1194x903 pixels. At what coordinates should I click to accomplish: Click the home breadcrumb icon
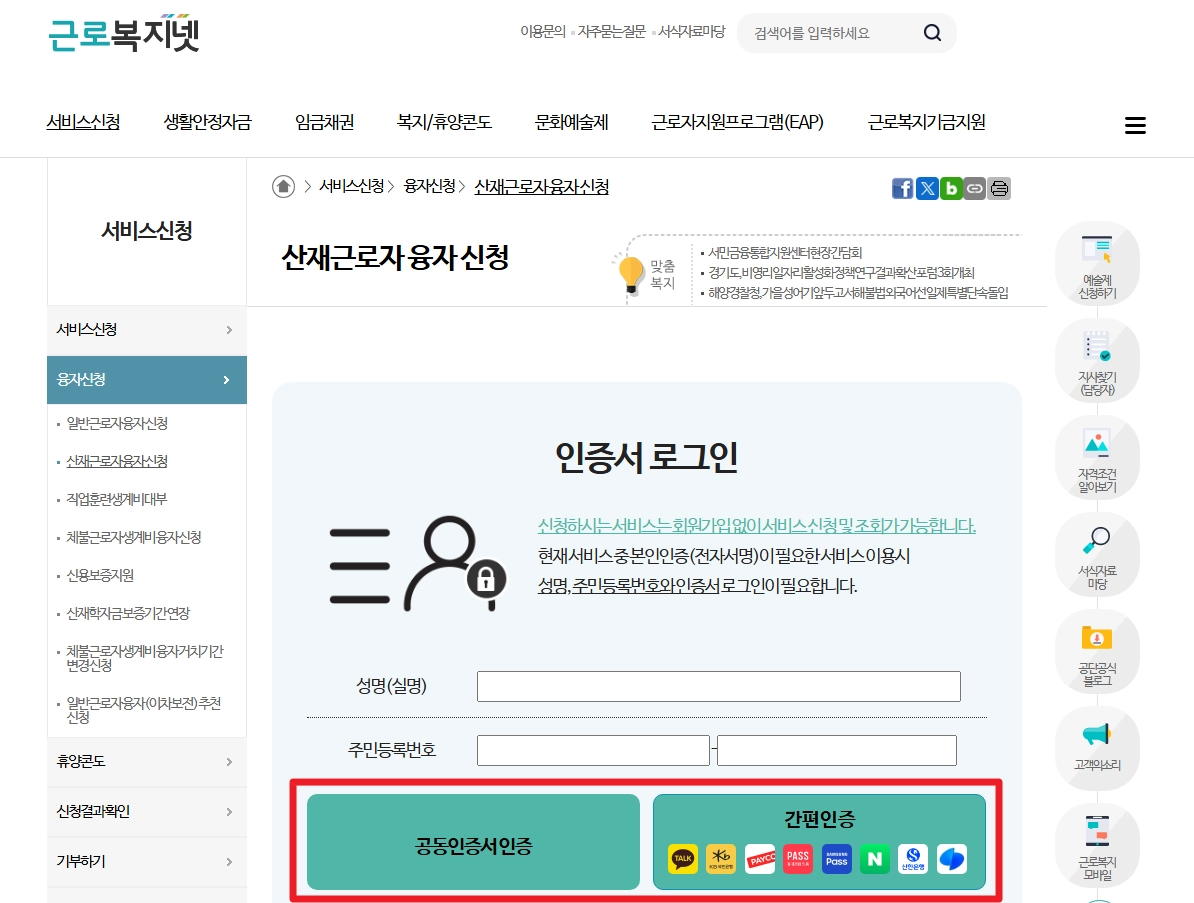(x=283, y=187)
